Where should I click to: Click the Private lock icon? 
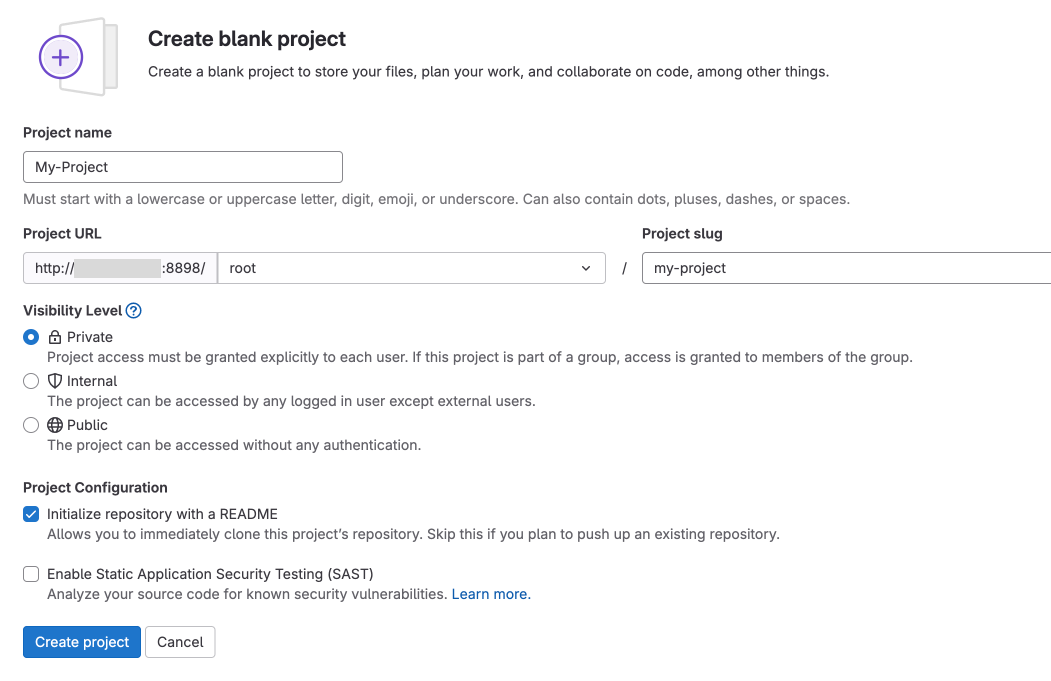point(55,336)
